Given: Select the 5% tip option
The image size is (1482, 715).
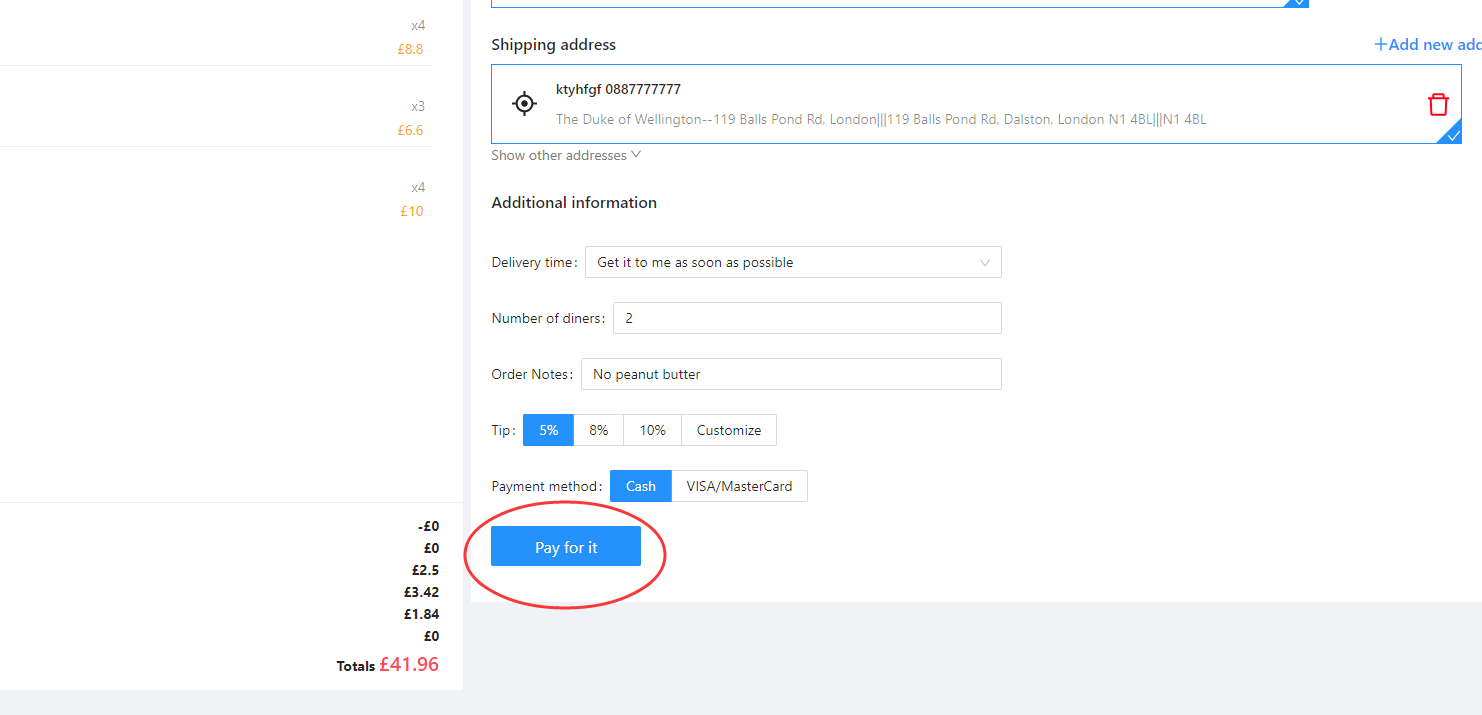Looking at the screenshot, I should pos(548,430).
